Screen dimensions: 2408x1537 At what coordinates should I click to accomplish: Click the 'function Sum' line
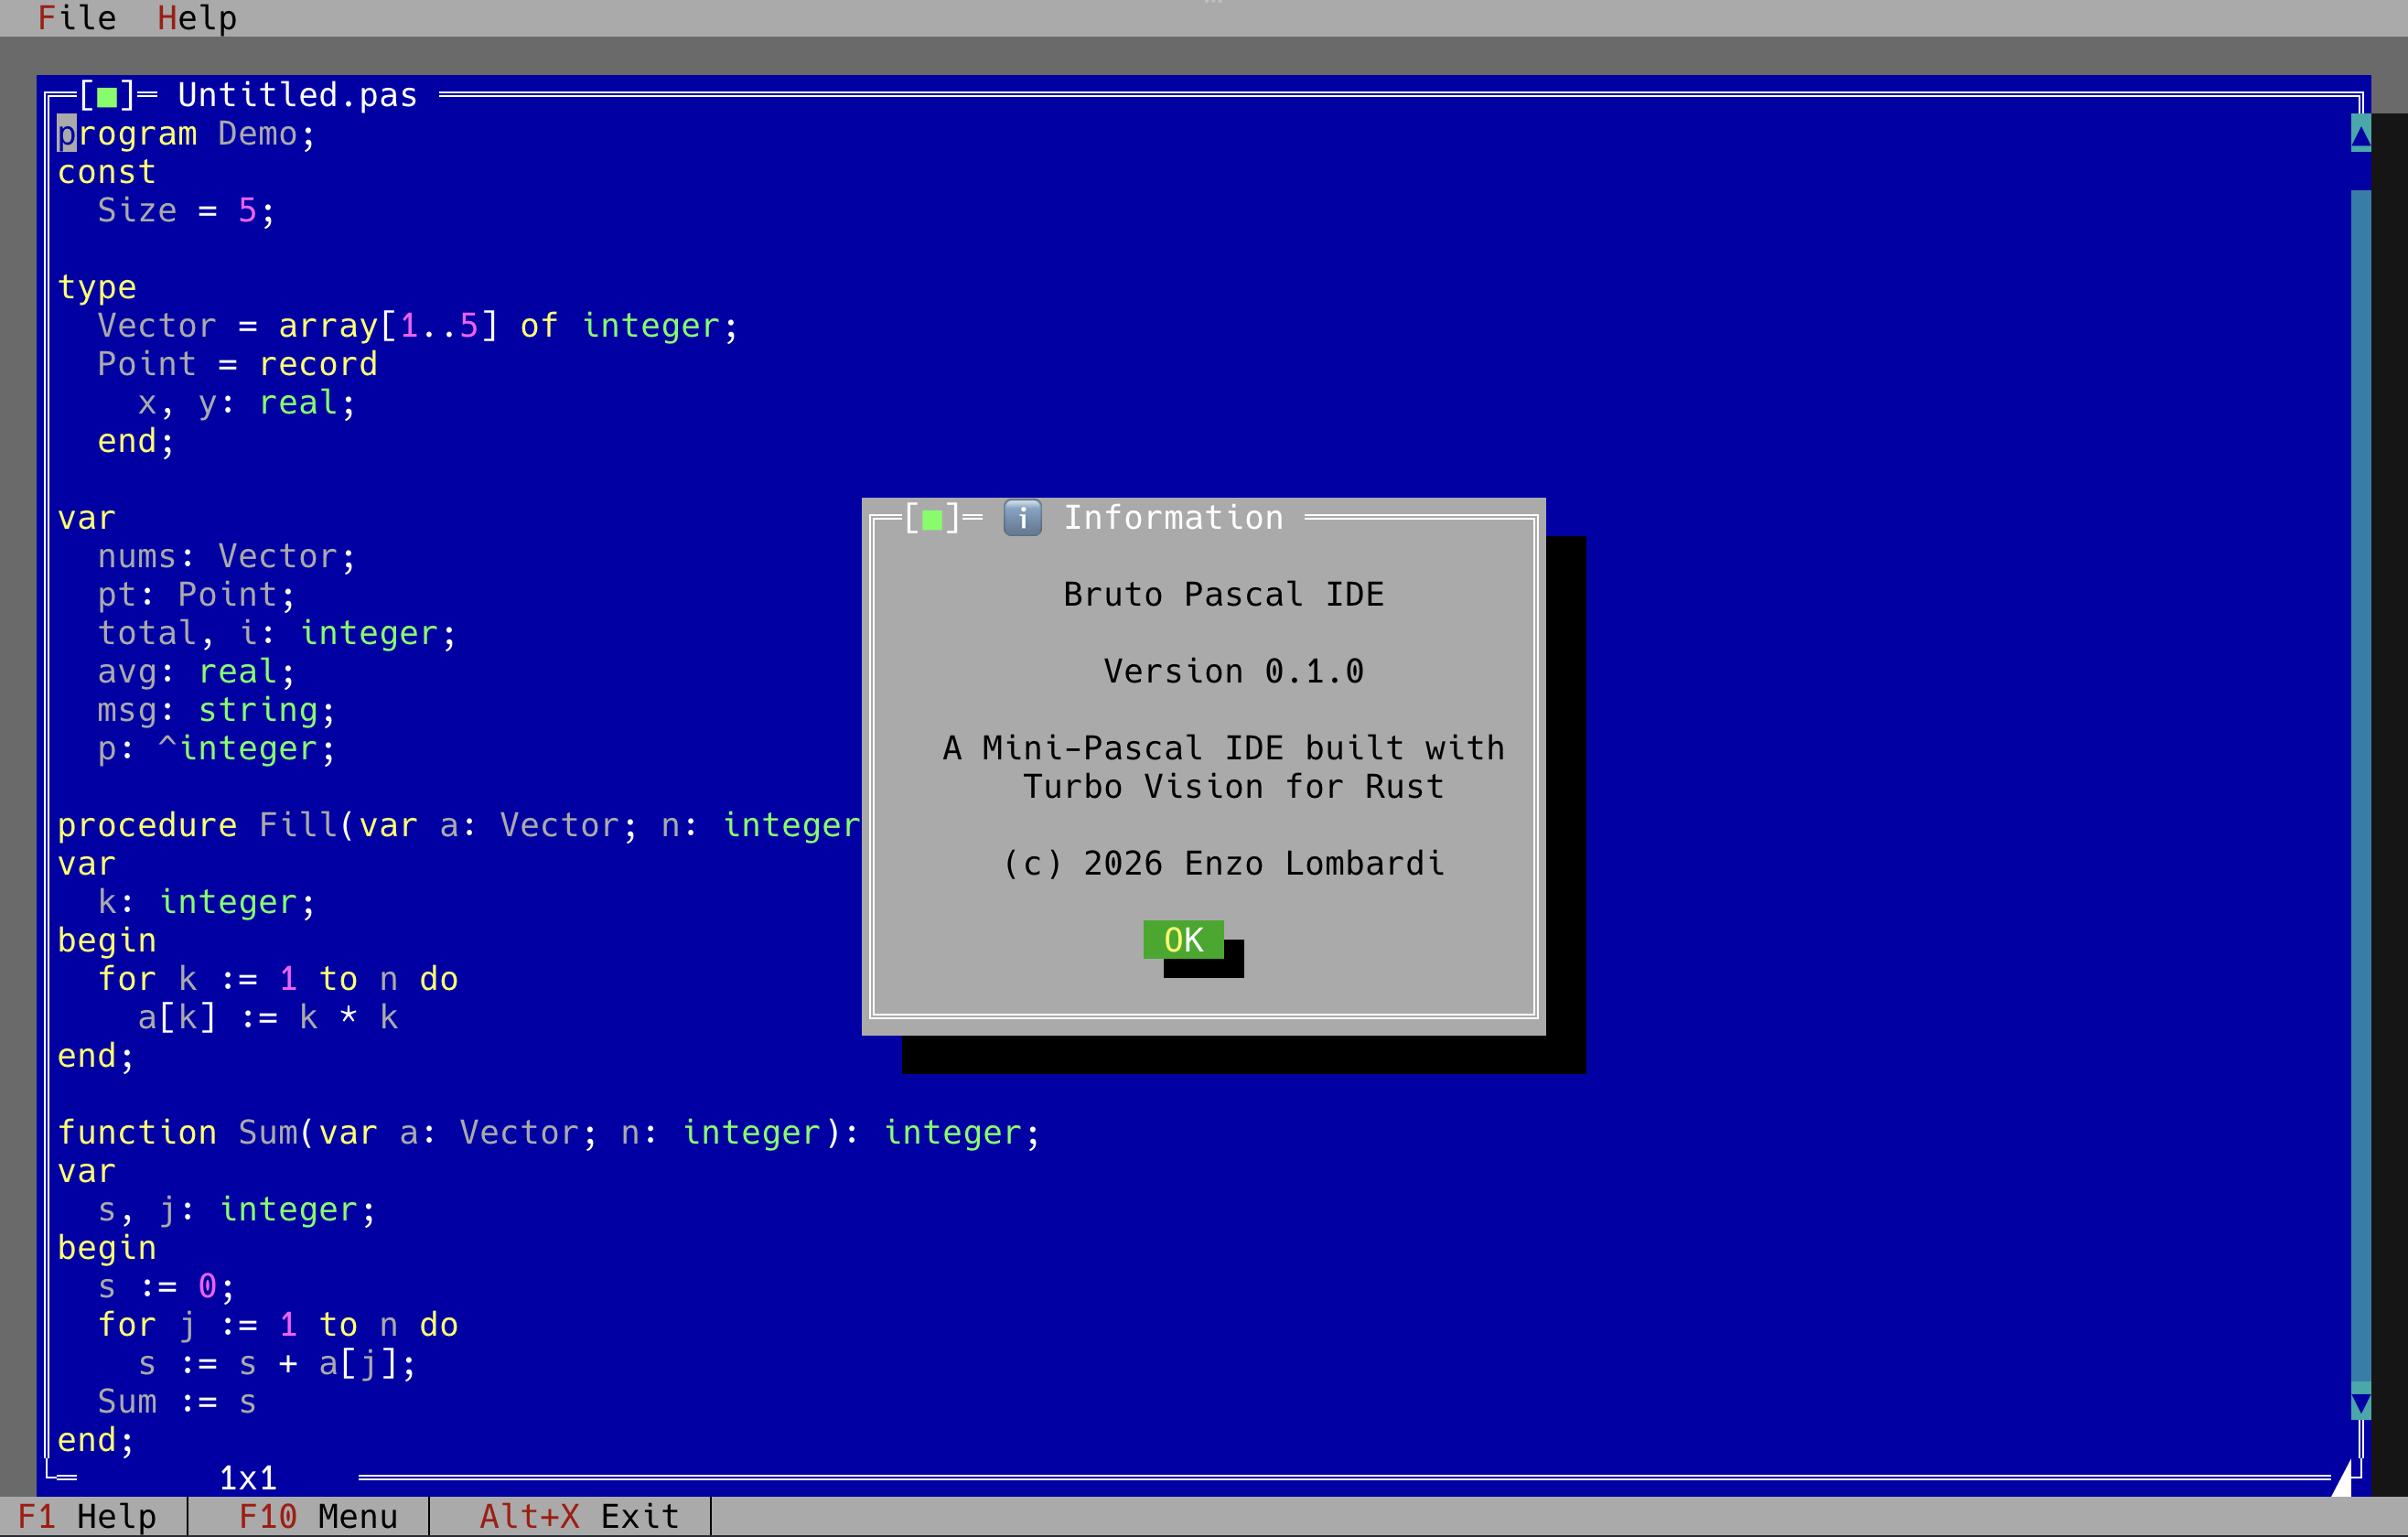[x=549, y=1133]
